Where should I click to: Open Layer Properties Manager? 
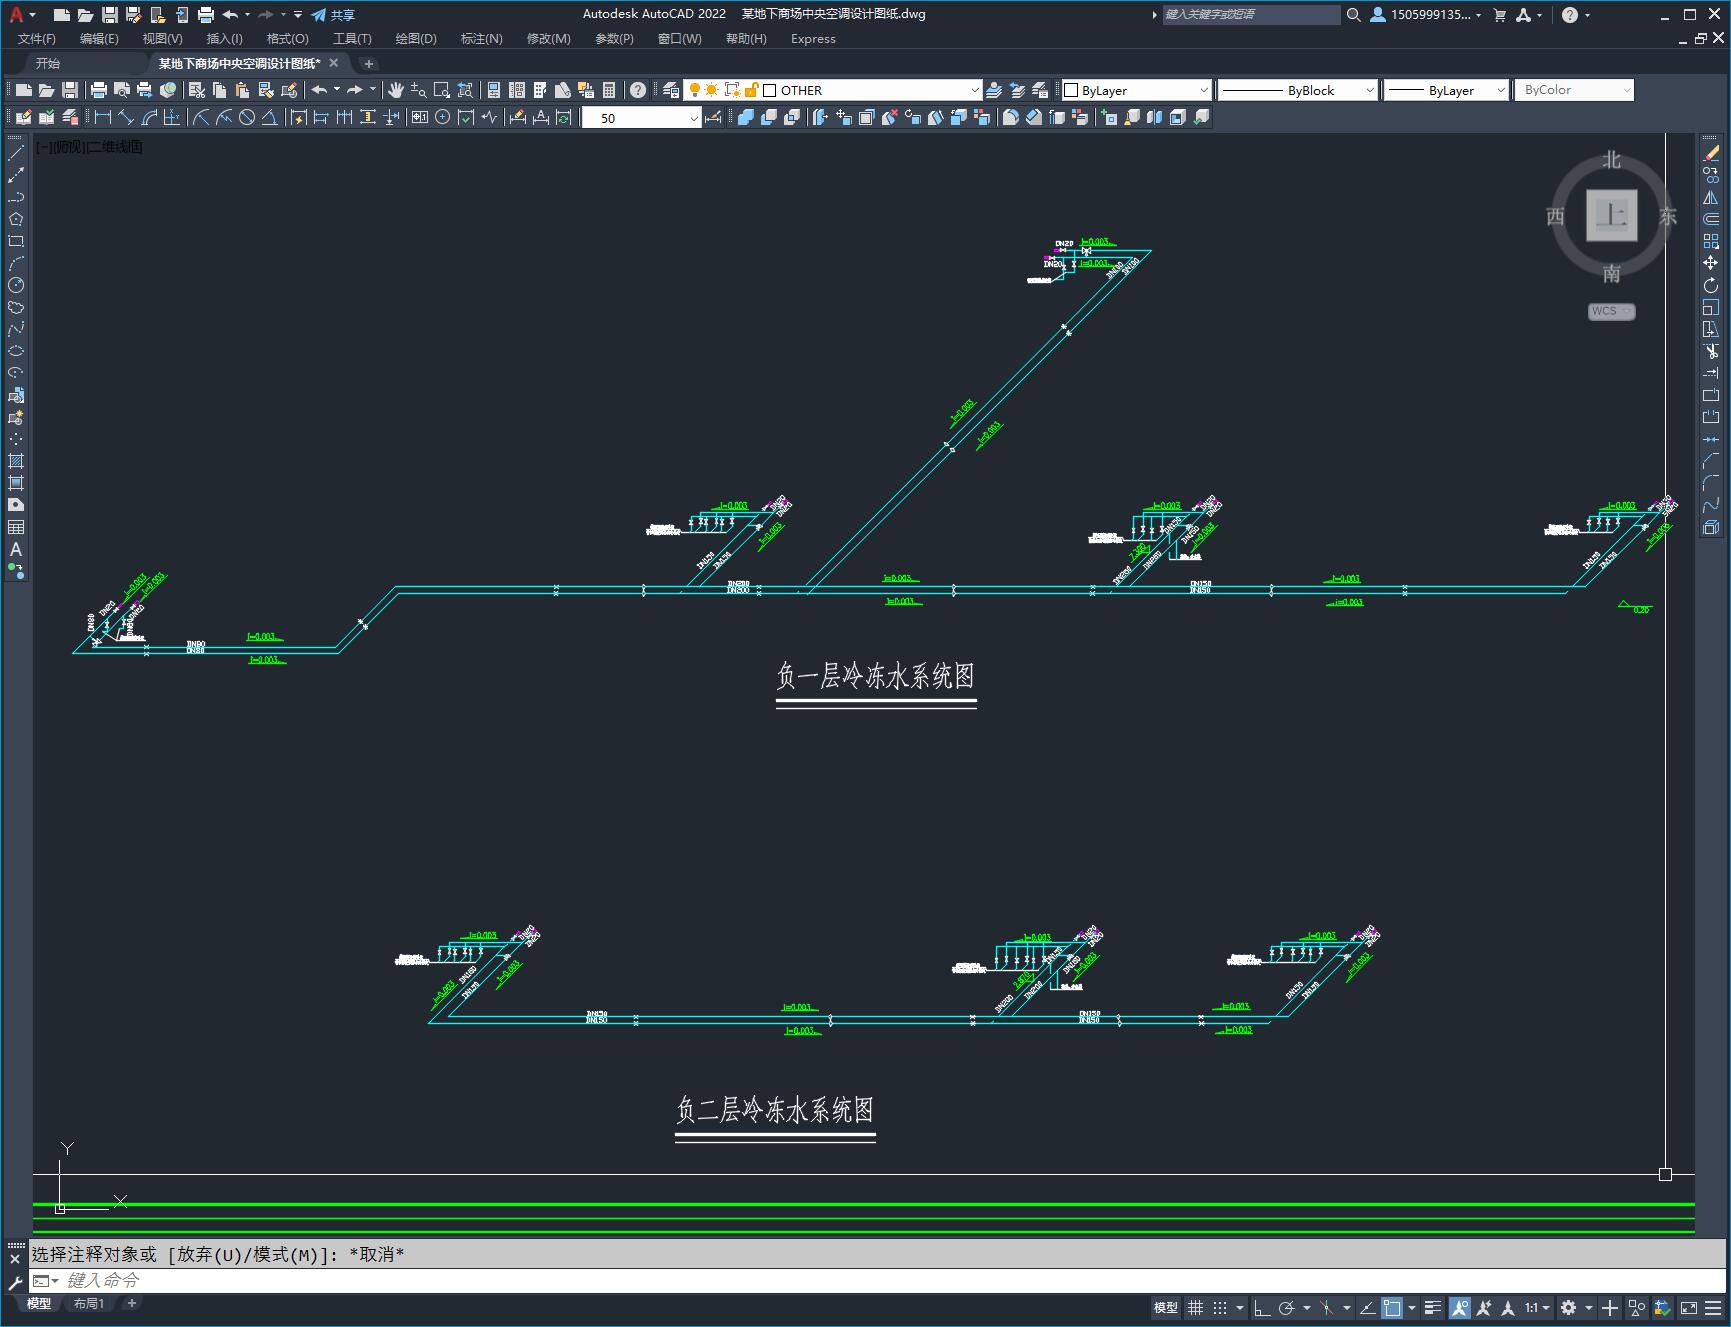click(671, 90)
